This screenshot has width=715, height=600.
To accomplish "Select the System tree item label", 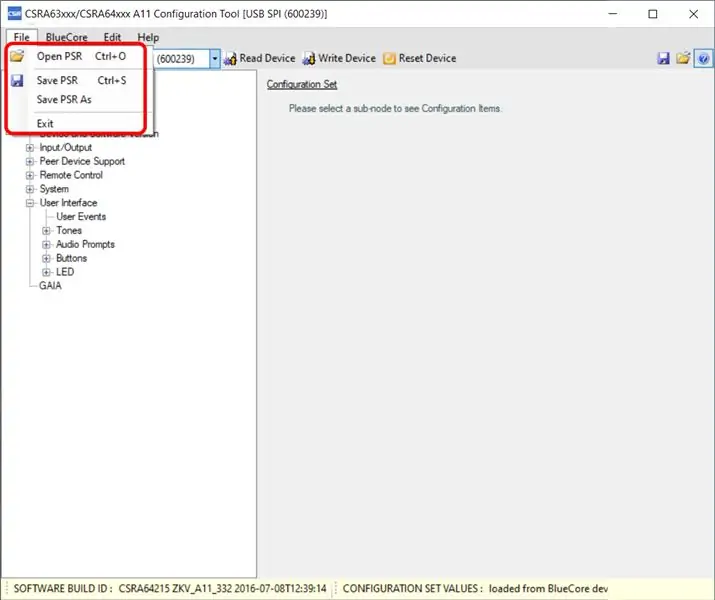I will coord(54,189).
